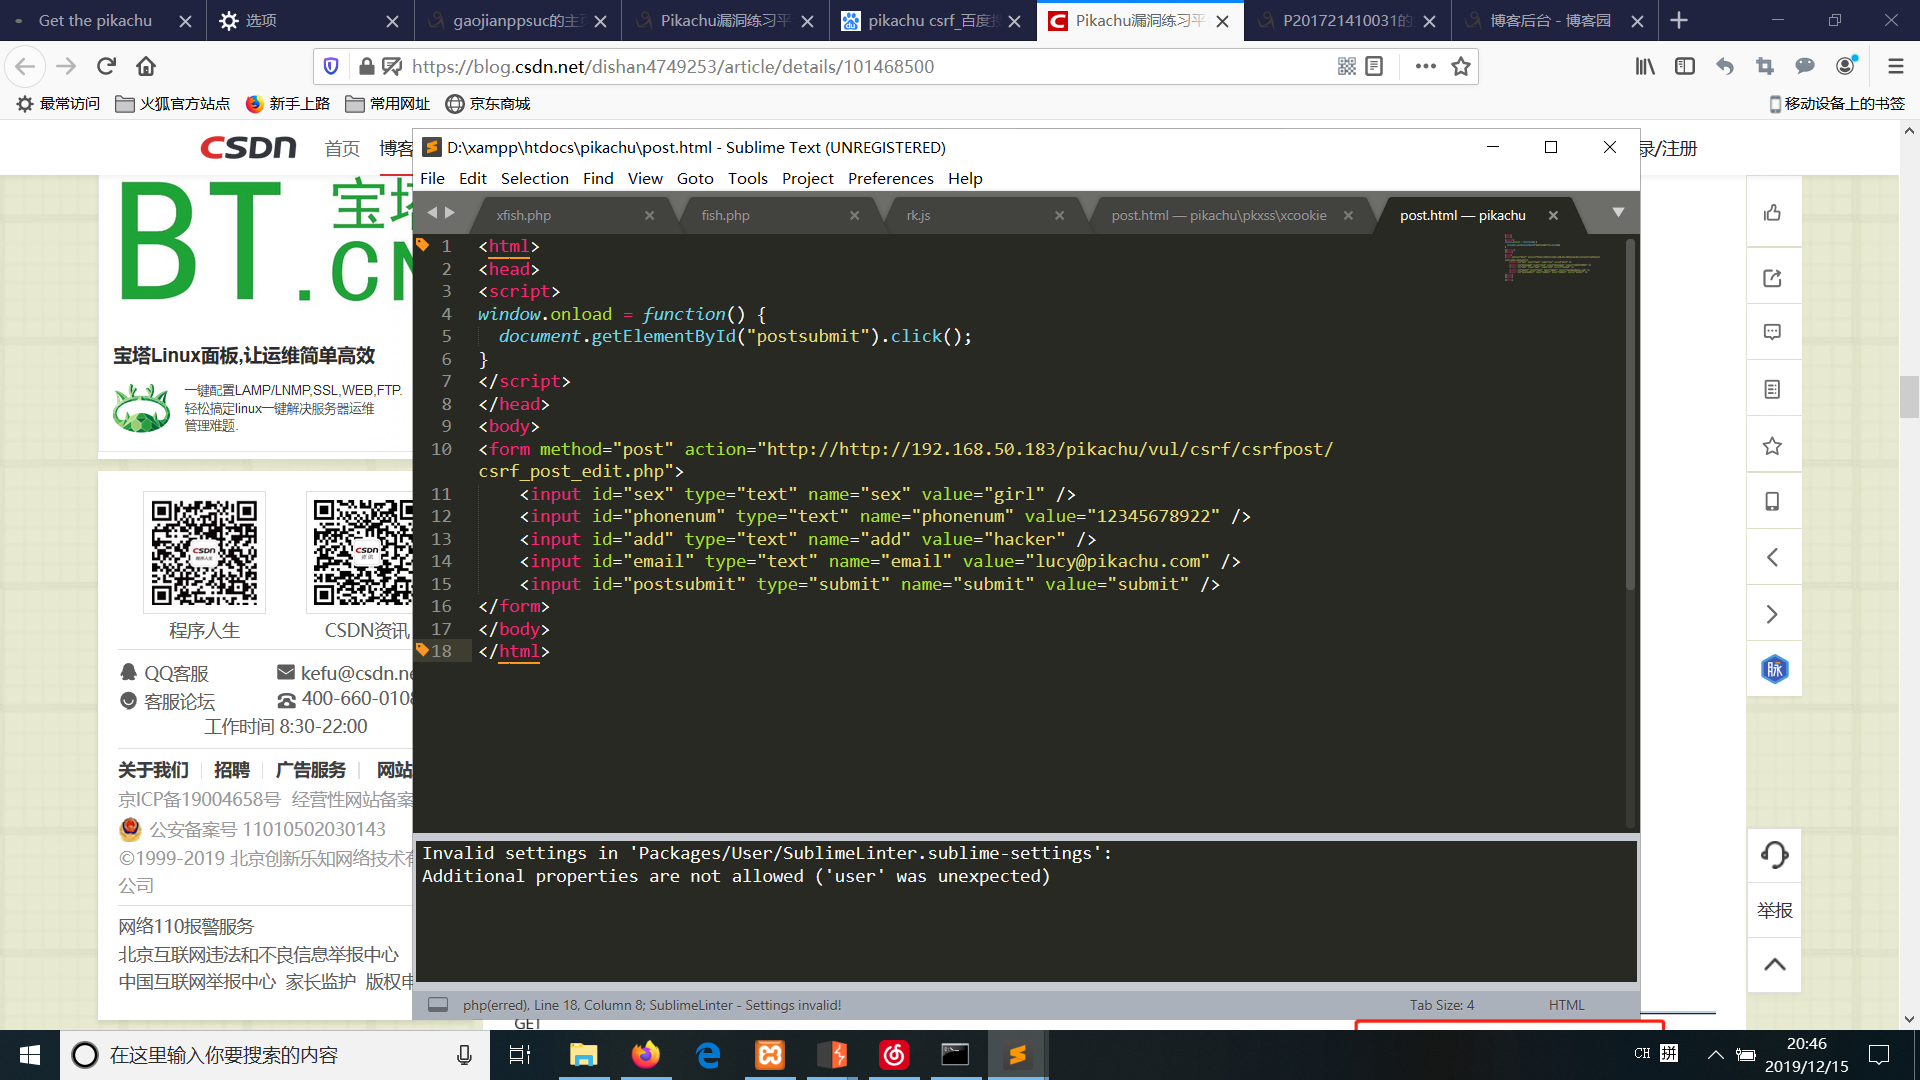
Task: Click the Windows taskbar search box
Action: pyautogui.click(x=270, y=1055)
